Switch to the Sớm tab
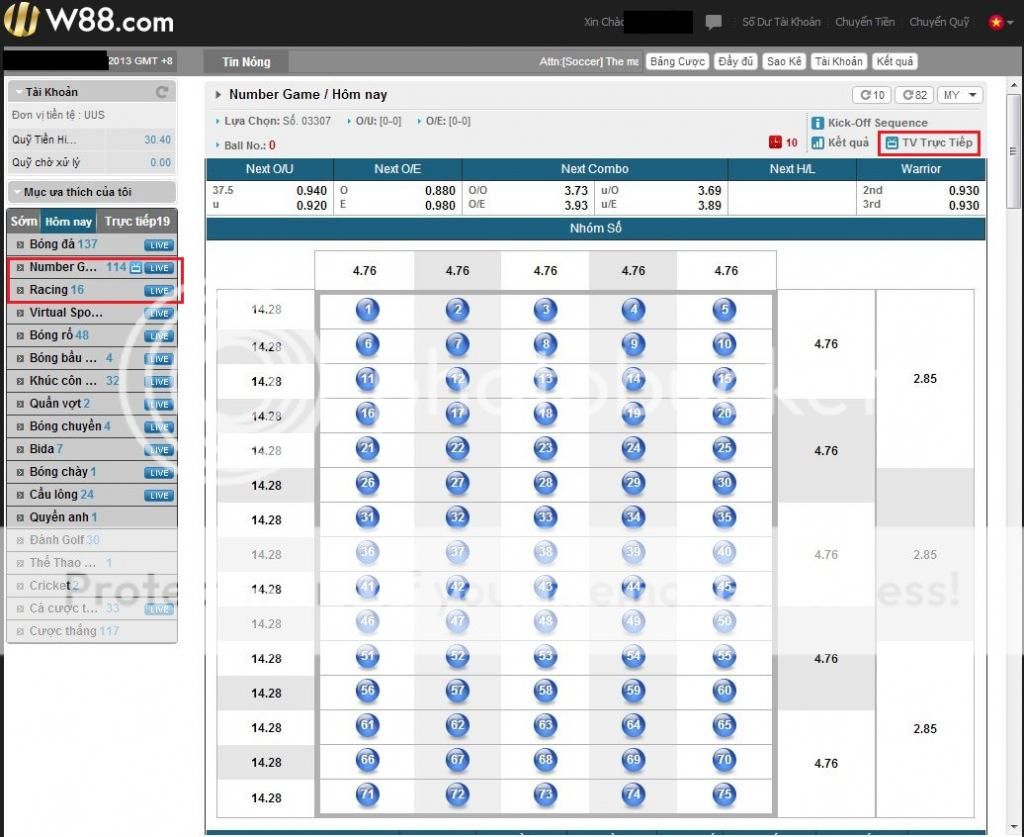 pos(24,221)
